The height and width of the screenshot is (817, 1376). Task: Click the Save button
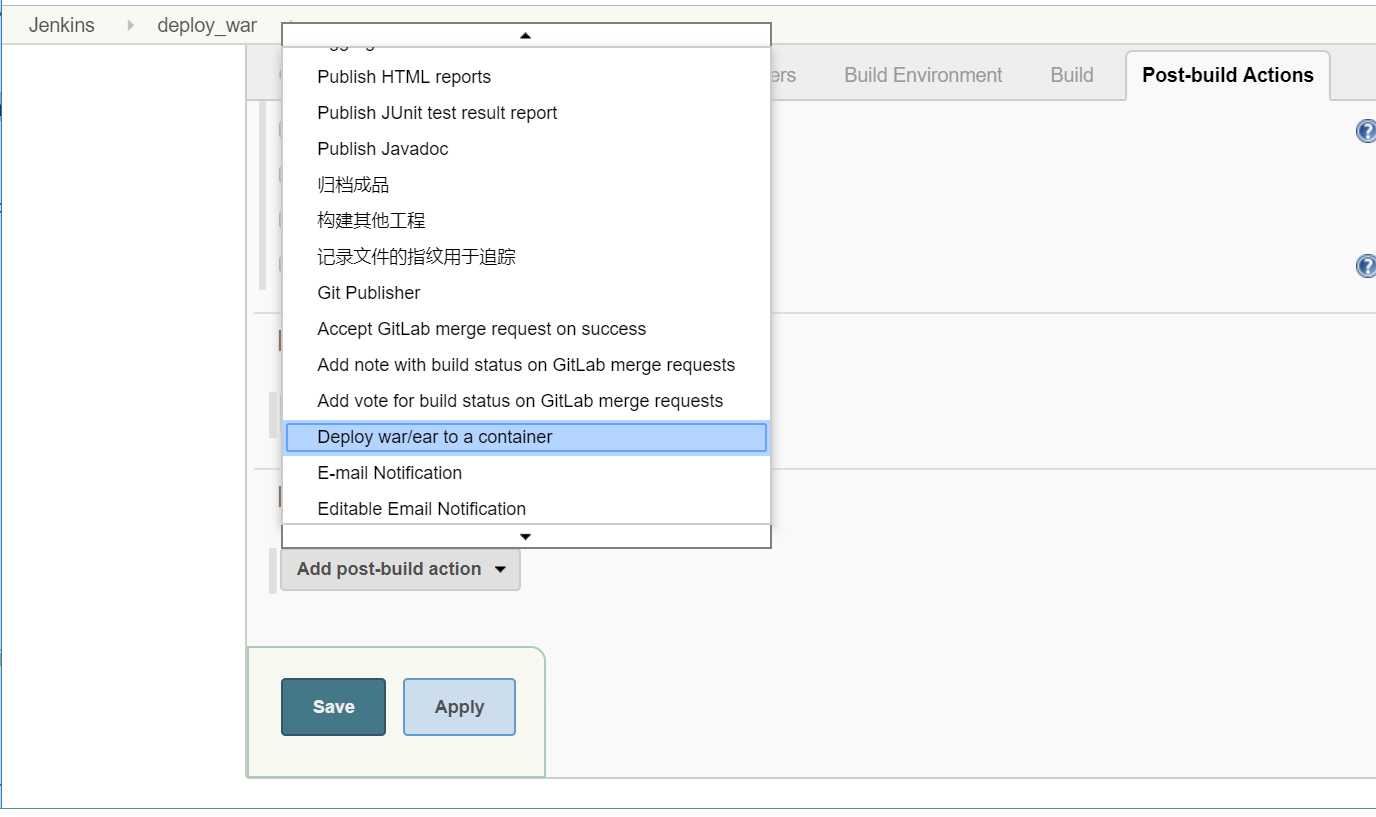(x=333, y=707)
